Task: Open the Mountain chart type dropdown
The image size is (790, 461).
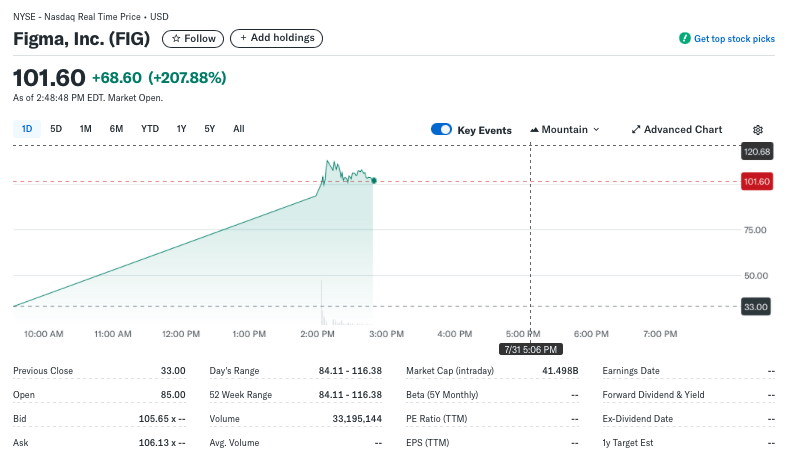Action: 565,129
